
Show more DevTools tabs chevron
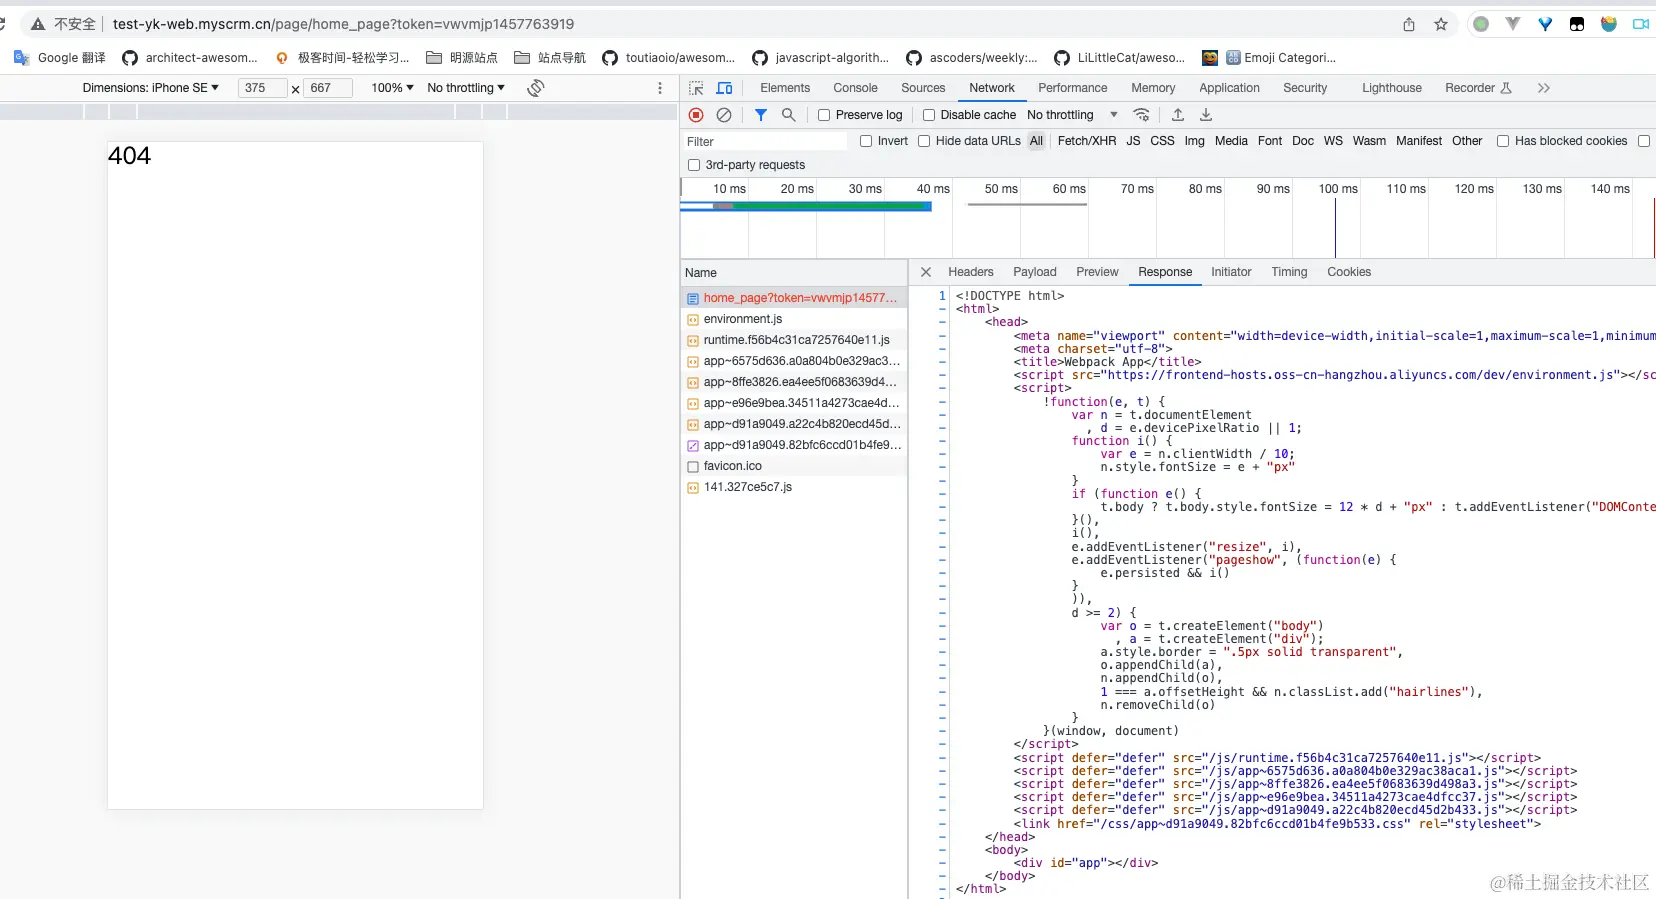[x=1544, y=88]
